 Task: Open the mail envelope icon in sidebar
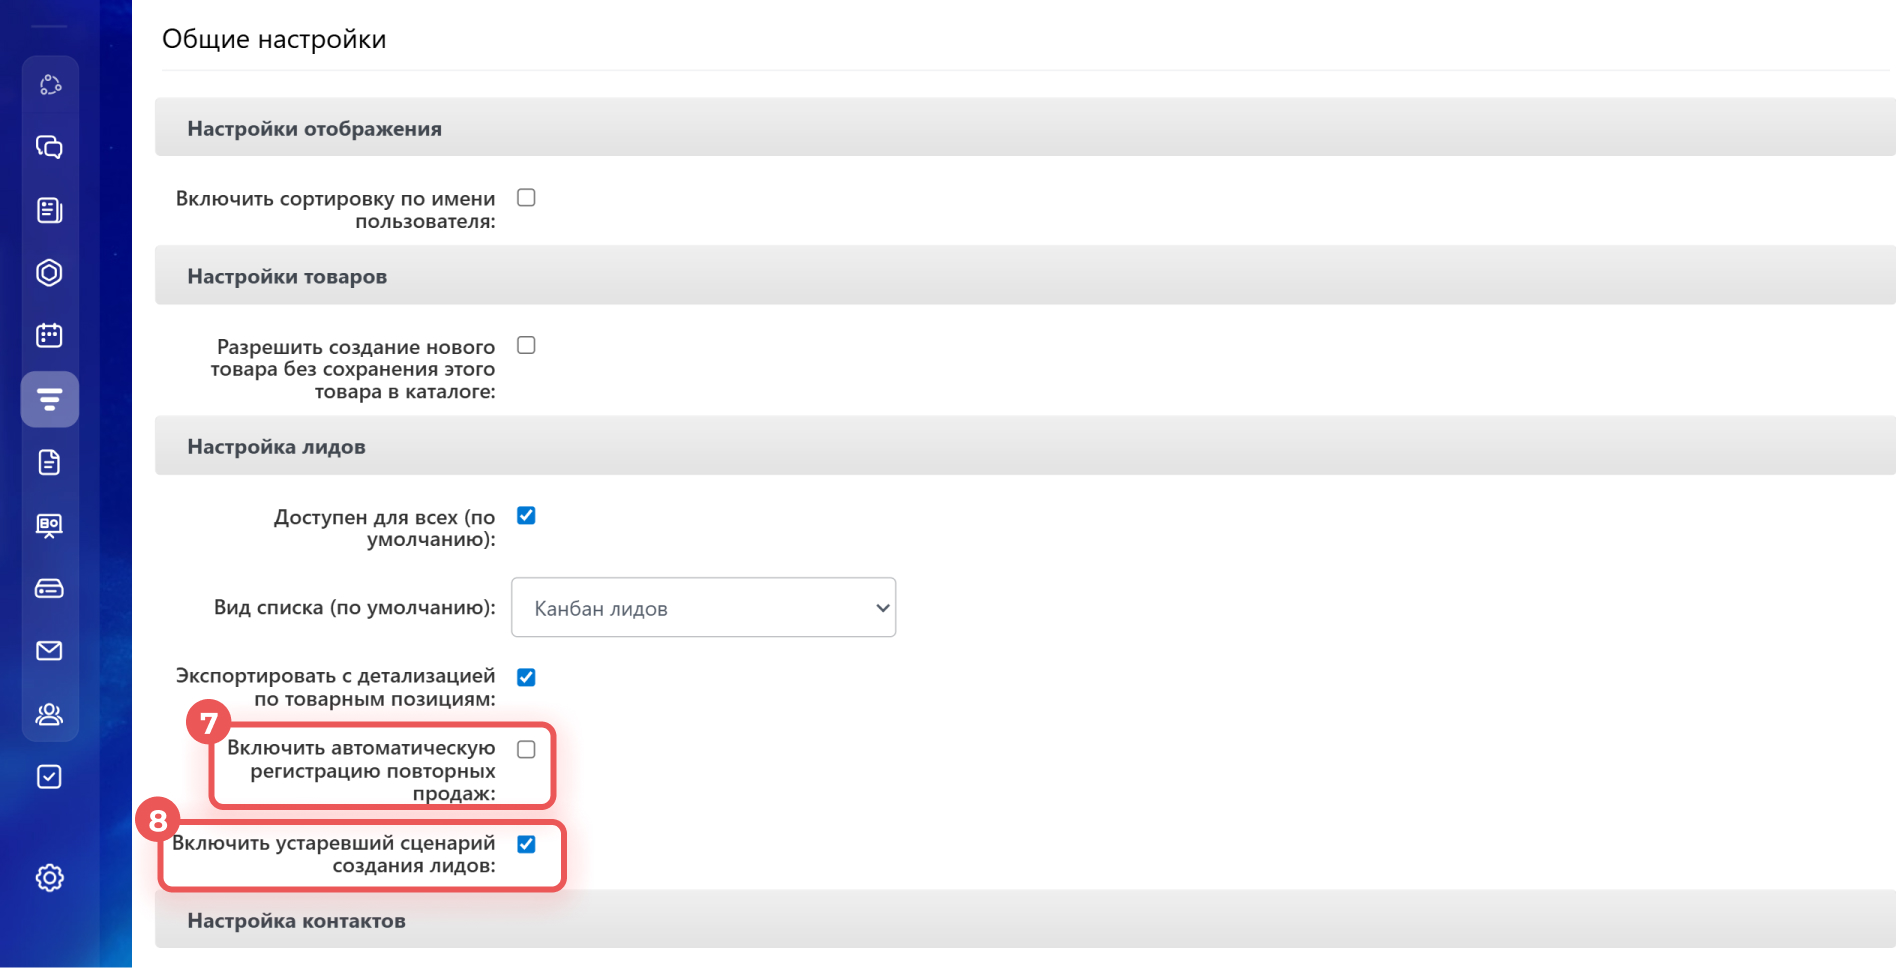point(49,651)
